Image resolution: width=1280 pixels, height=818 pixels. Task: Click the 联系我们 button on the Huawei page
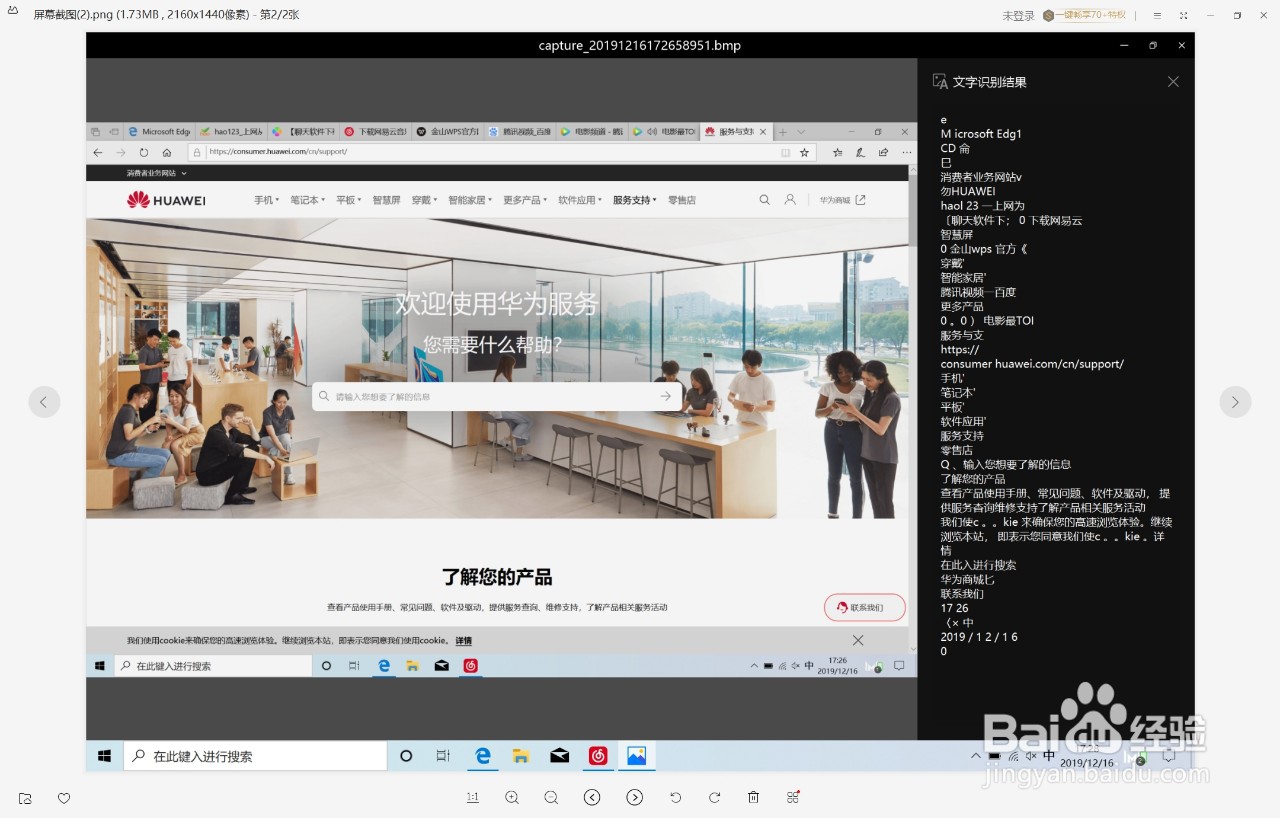pos(865,607)
